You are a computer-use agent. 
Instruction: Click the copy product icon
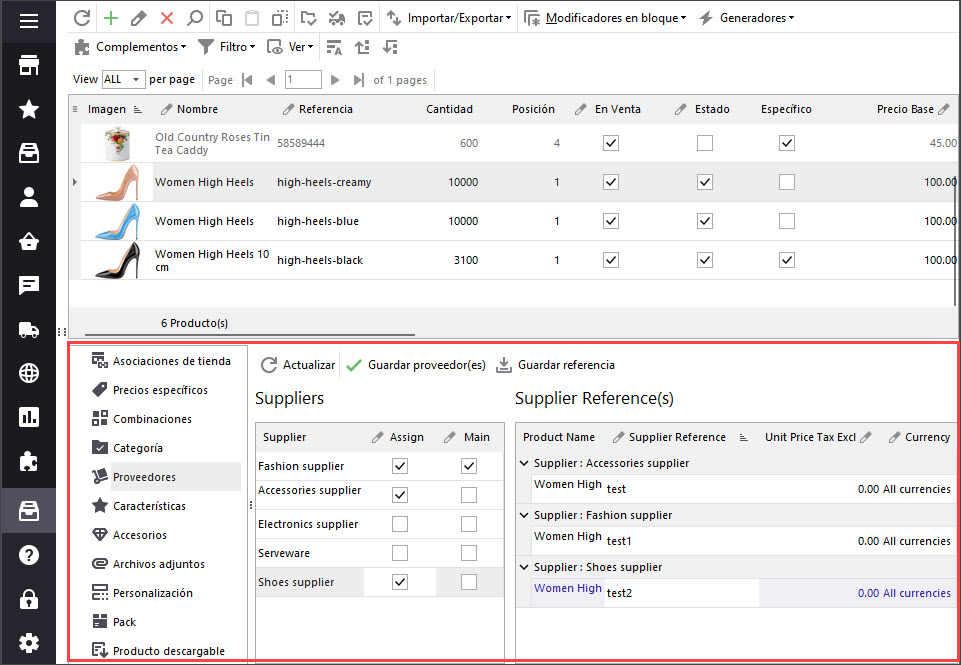click(224, 18)
